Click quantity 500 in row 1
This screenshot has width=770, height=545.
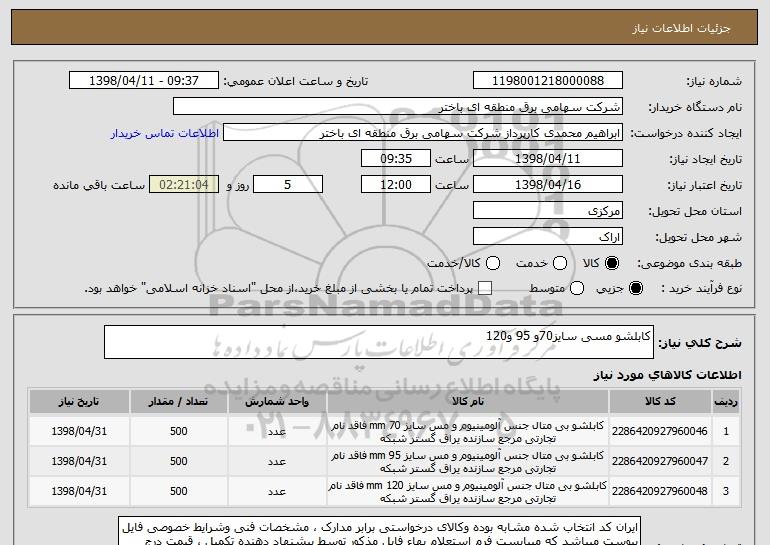[x=178, y=431]
